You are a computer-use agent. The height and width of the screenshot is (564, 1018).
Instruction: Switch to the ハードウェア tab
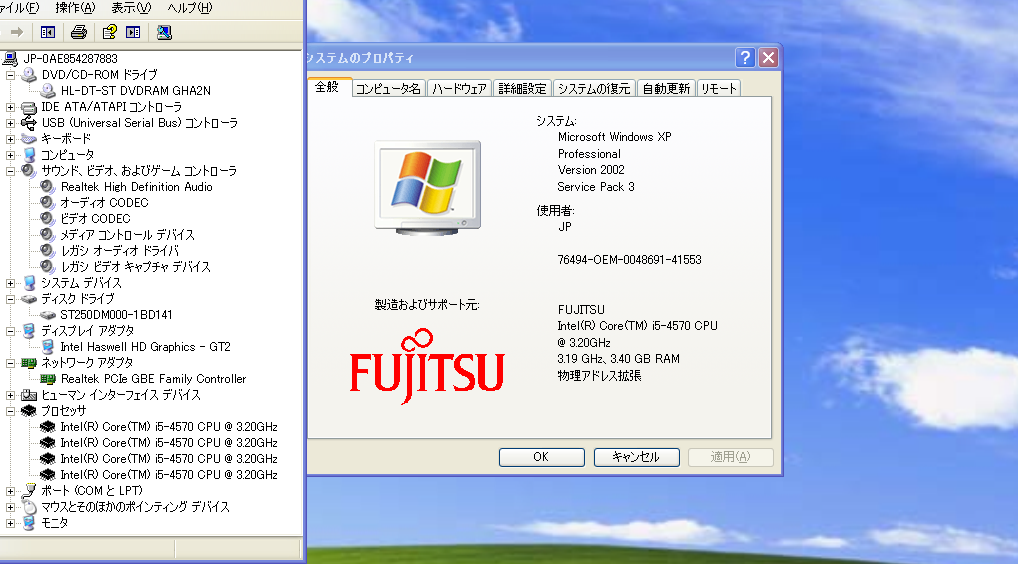(459, 88)
